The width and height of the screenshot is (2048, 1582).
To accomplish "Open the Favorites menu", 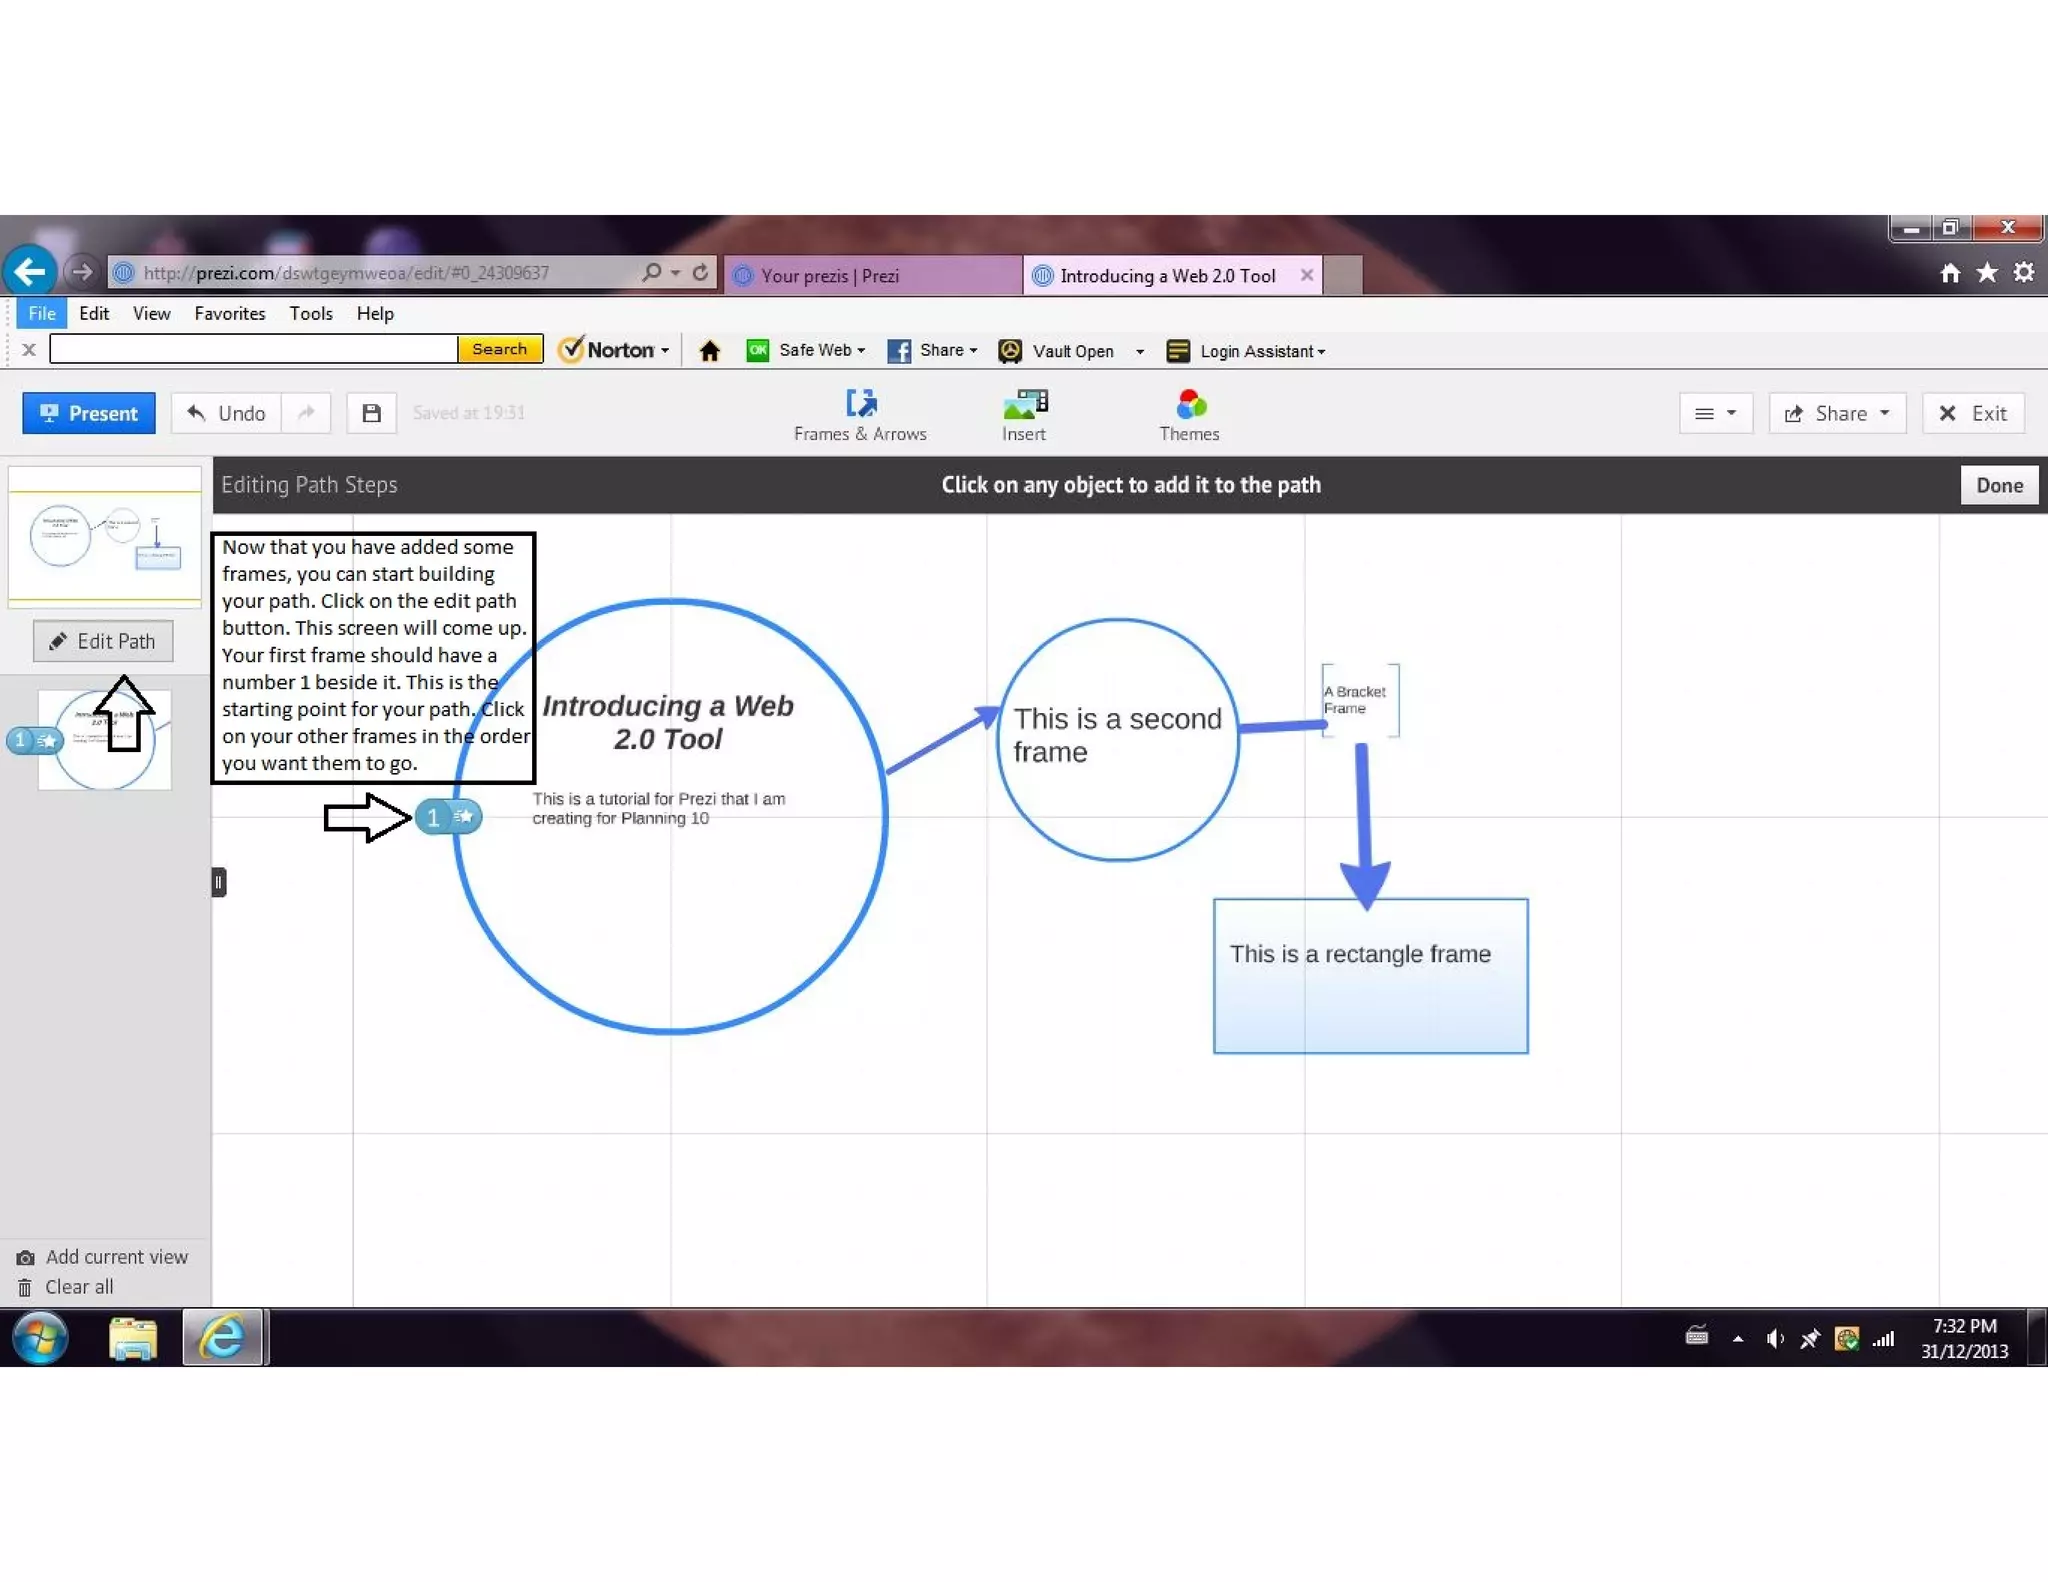I will [229, 313].
